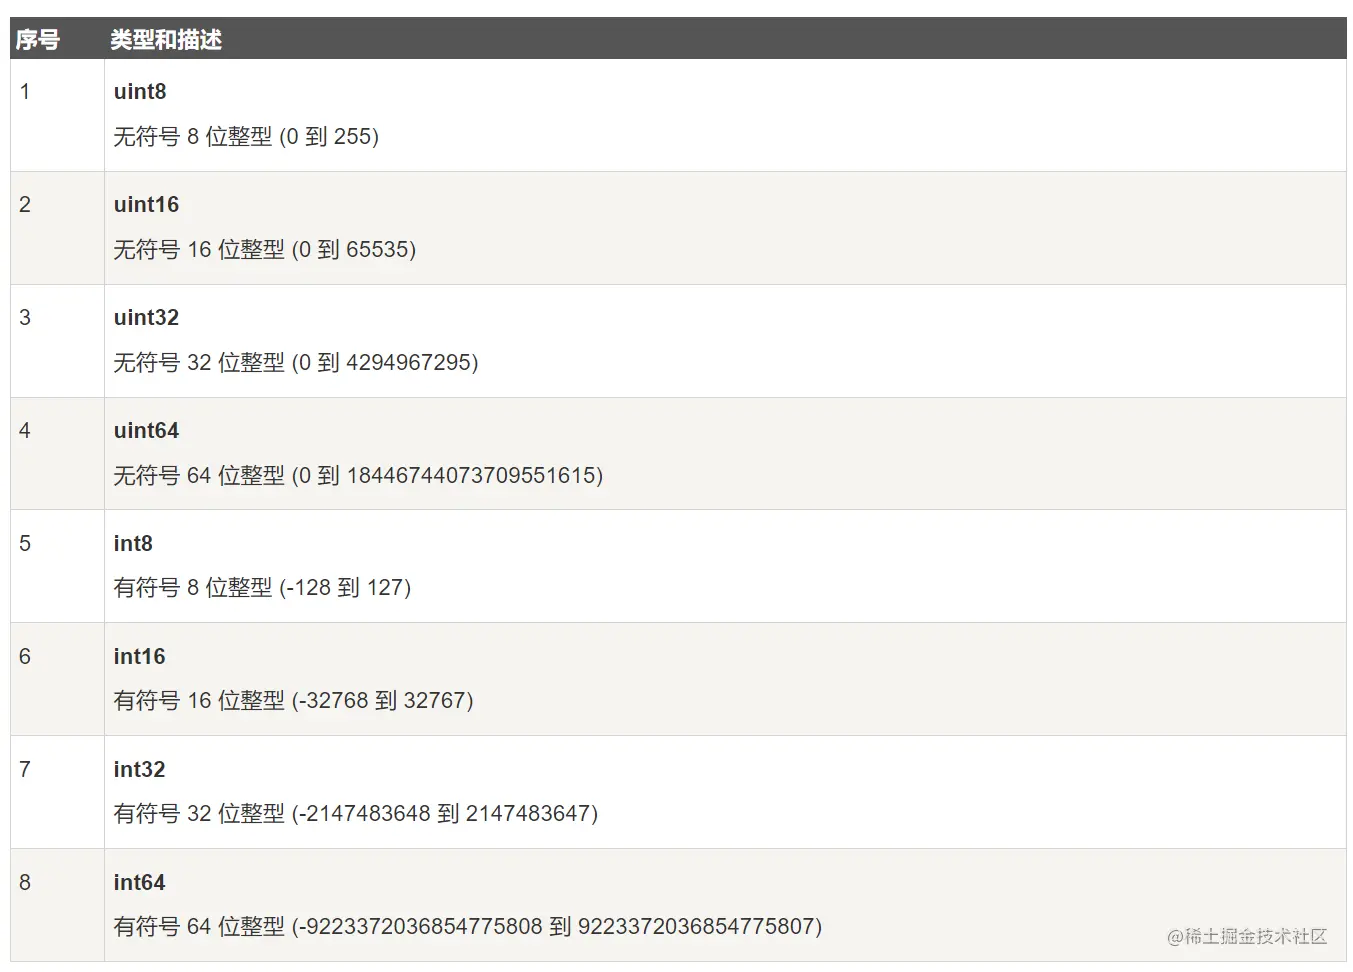Select the -128 到 127 description text
1353x972 pixels.
pos(262,588)
